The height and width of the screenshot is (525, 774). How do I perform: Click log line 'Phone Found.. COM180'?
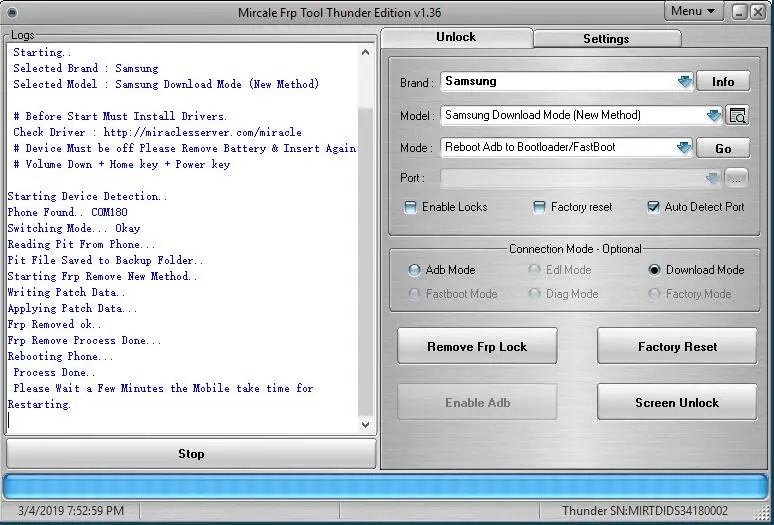[x=68, y=213]
